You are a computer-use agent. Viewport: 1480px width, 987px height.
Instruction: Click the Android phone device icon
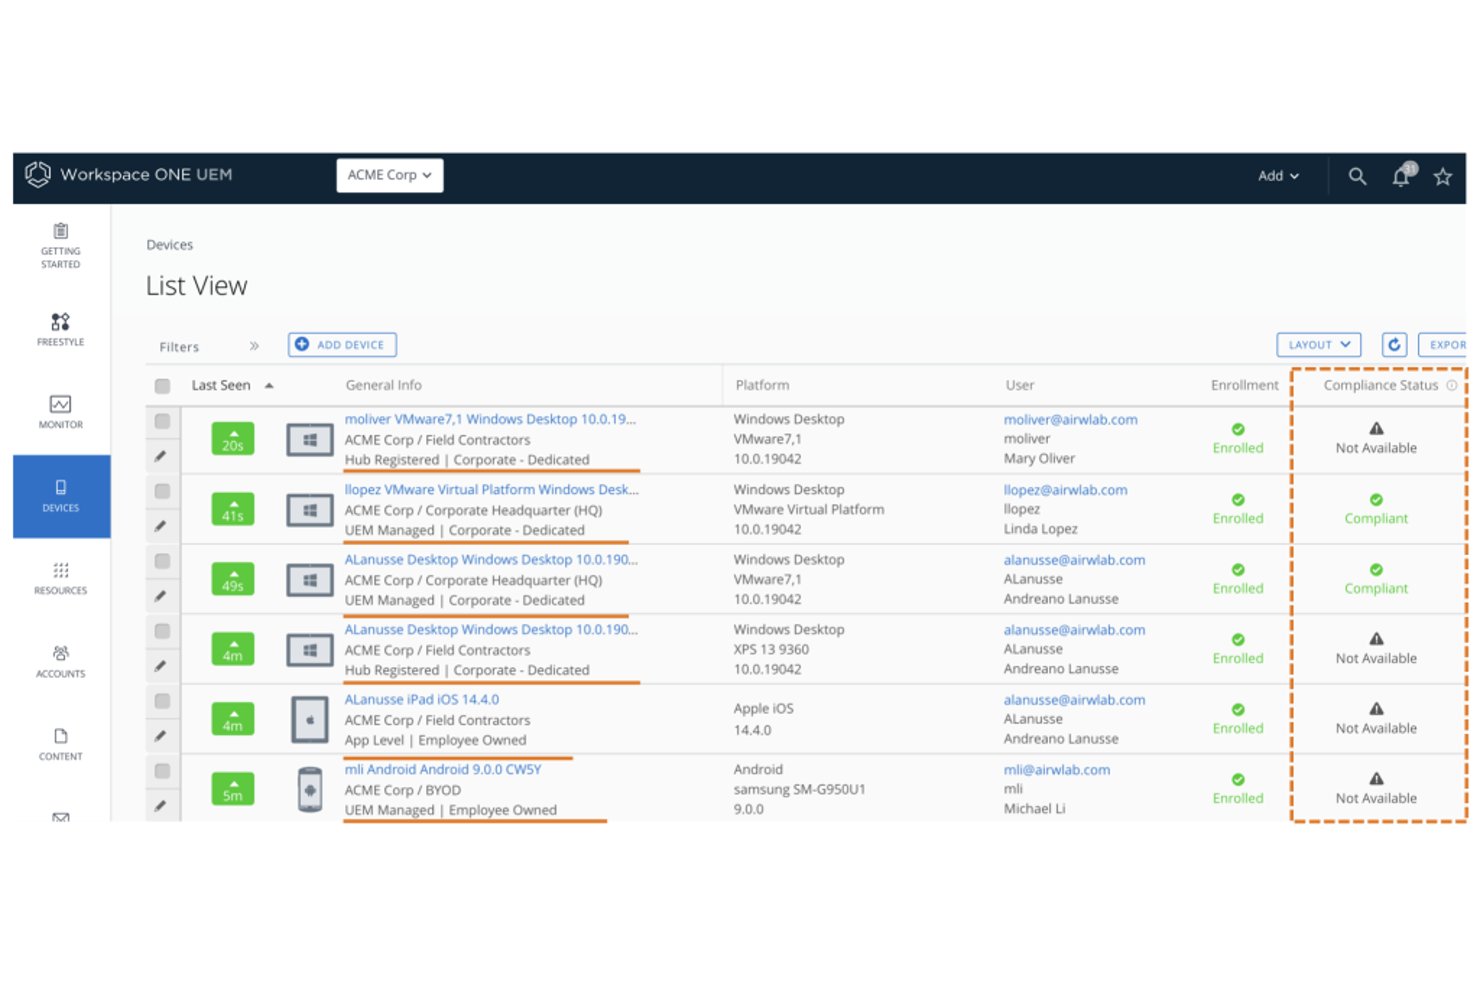pyautogui.click(x=310, y=790)
